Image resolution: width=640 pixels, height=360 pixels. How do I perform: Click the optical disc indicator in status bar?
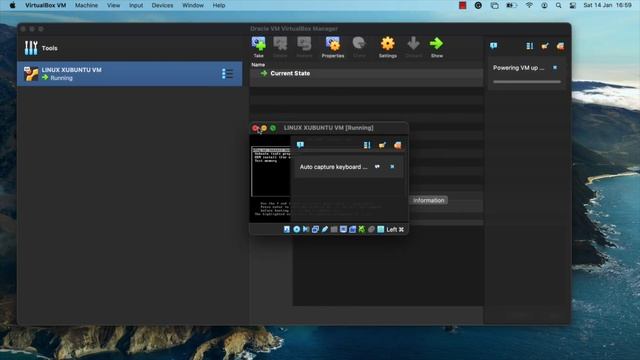click(x=296, y=229)
